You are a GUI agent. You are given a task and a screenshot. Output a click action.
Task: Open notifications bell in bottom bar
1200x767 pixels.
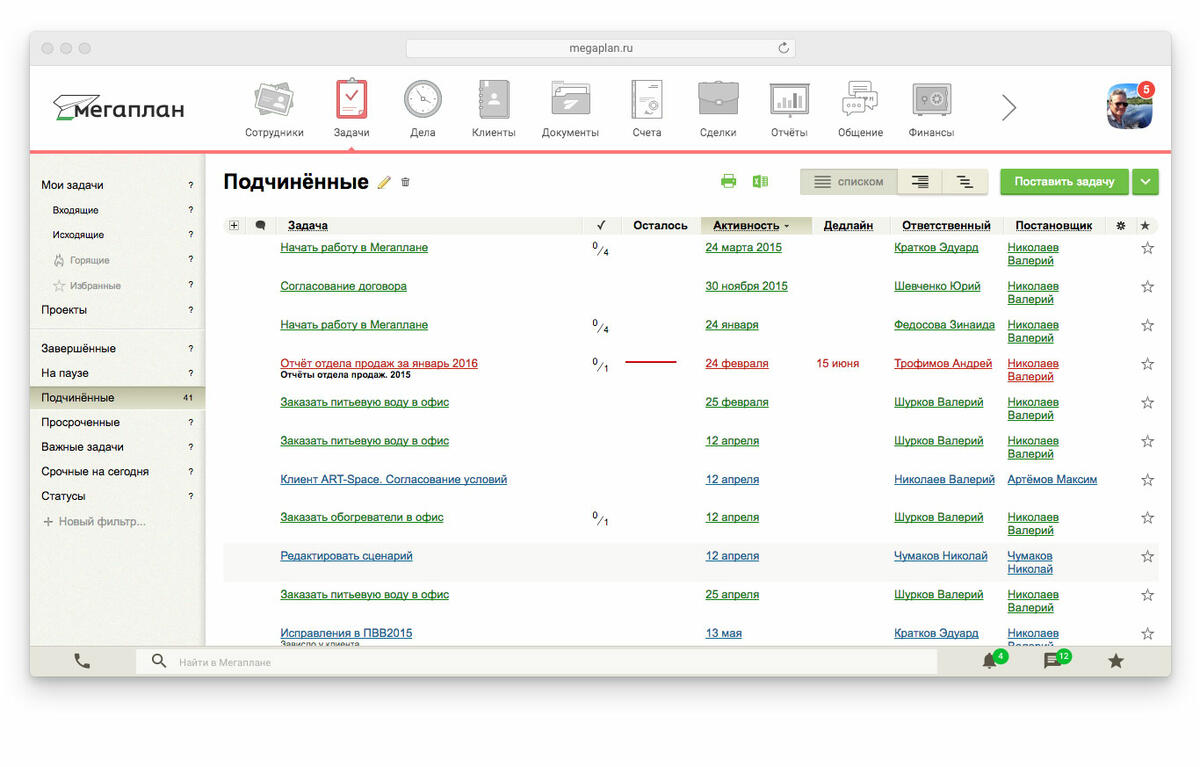pyautogui.click(x=989, y=661)
